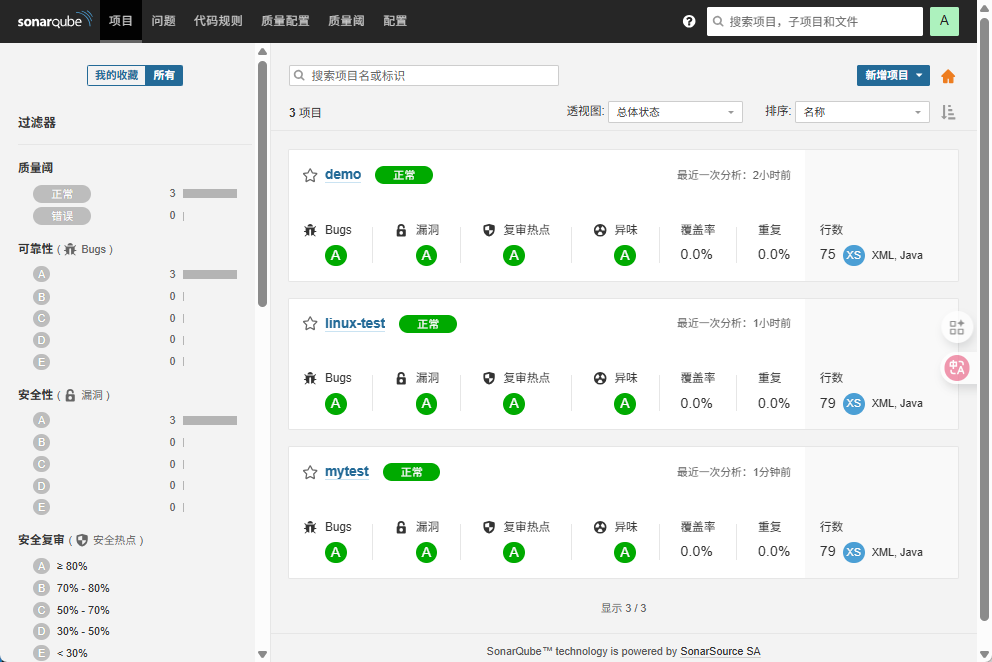
Task: Open the 透视图 总体状态 dropdown
Action: pyautogui.click(x=675, y=112)
